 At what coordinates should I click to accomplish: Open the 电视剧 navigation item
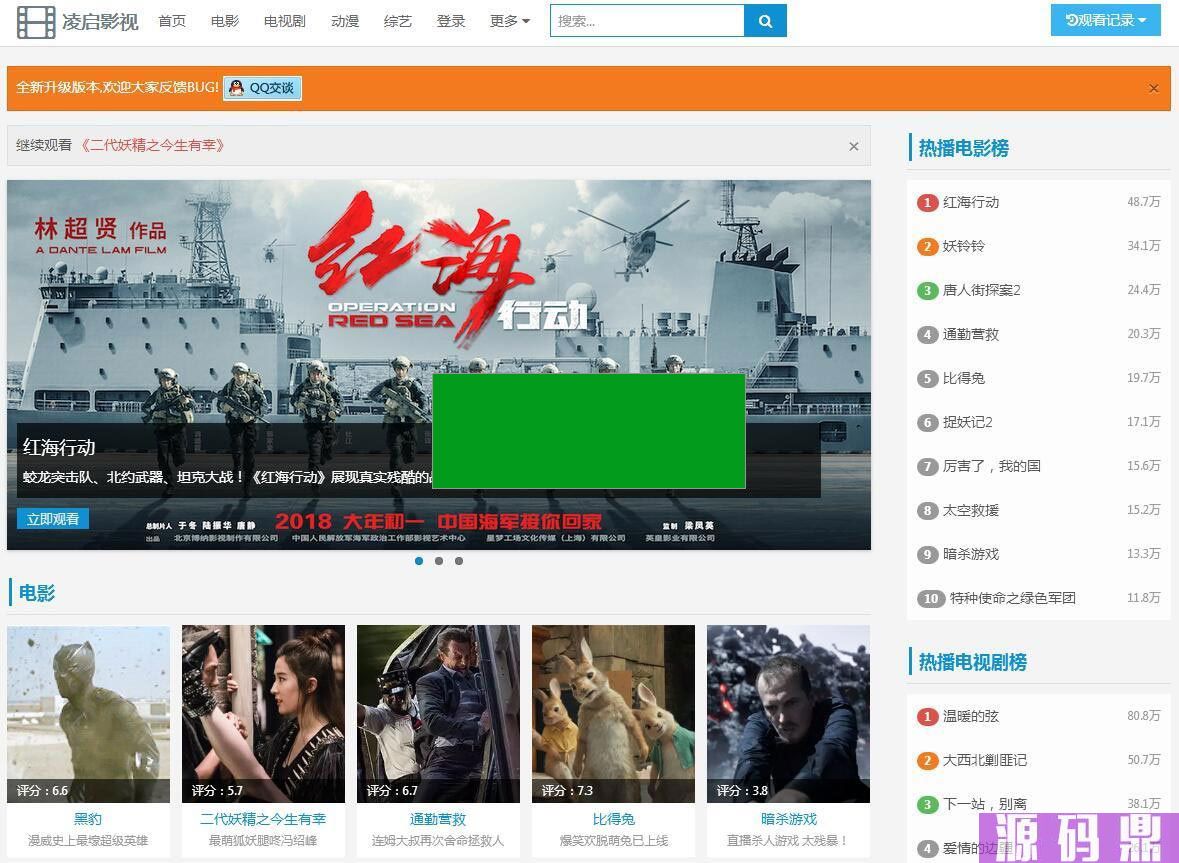(285, 21)
